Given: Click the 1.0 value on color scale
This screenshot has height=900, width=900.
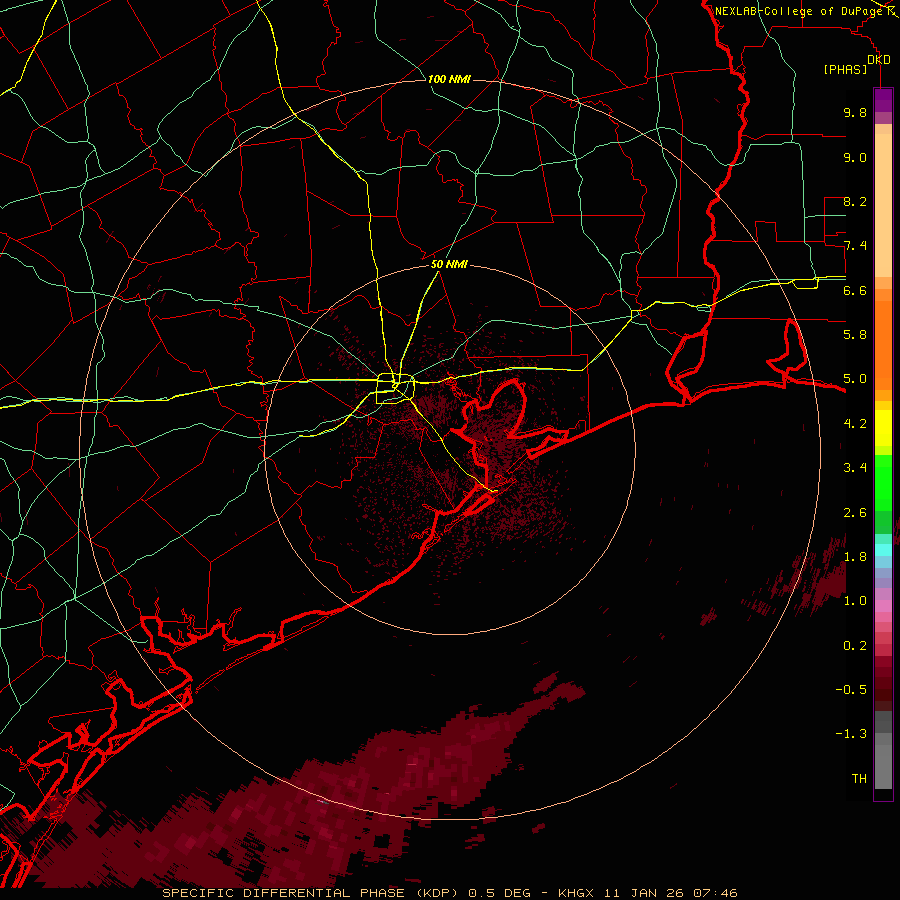Looking at the screenshot, I should pyautogui.click(x=855, y=601).
